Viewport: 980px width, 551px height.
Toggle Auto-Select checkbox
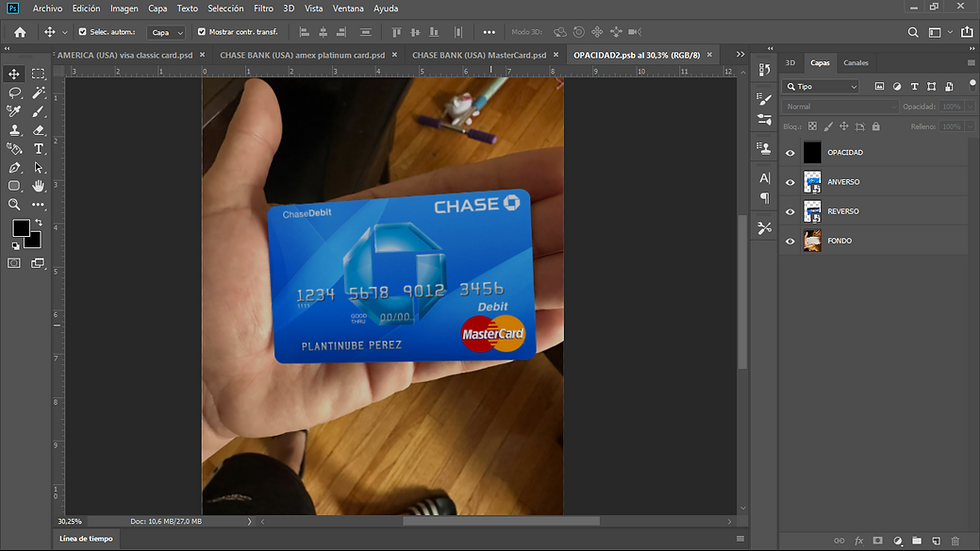pyautogui.click(x=82, y=31)
